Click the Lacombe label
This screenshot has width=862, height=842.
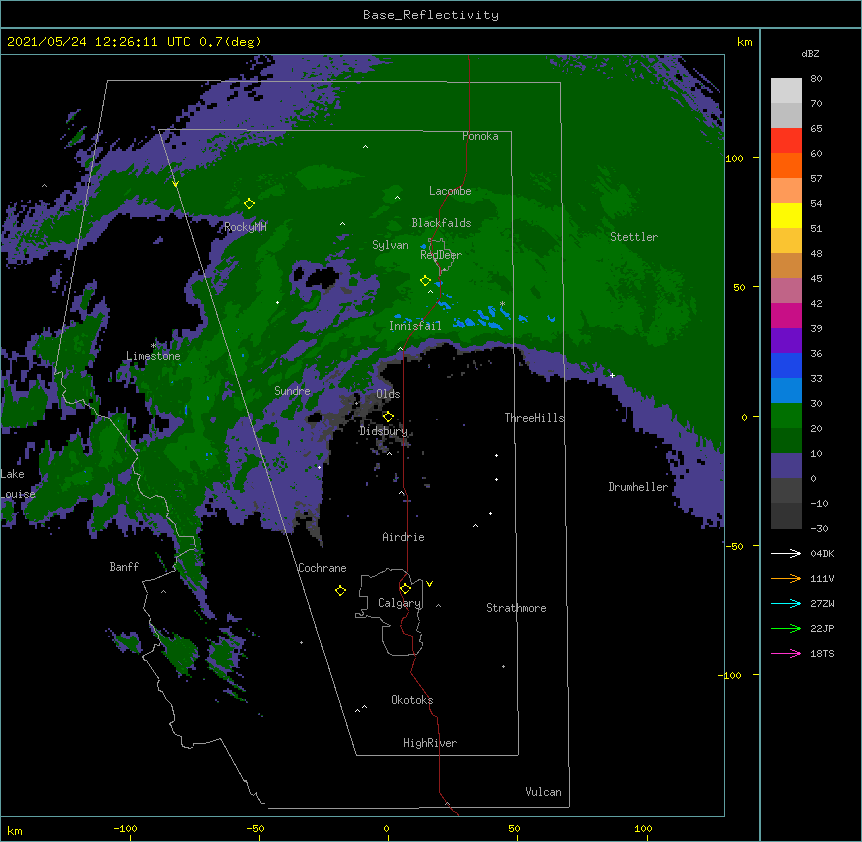click(450, 191)
